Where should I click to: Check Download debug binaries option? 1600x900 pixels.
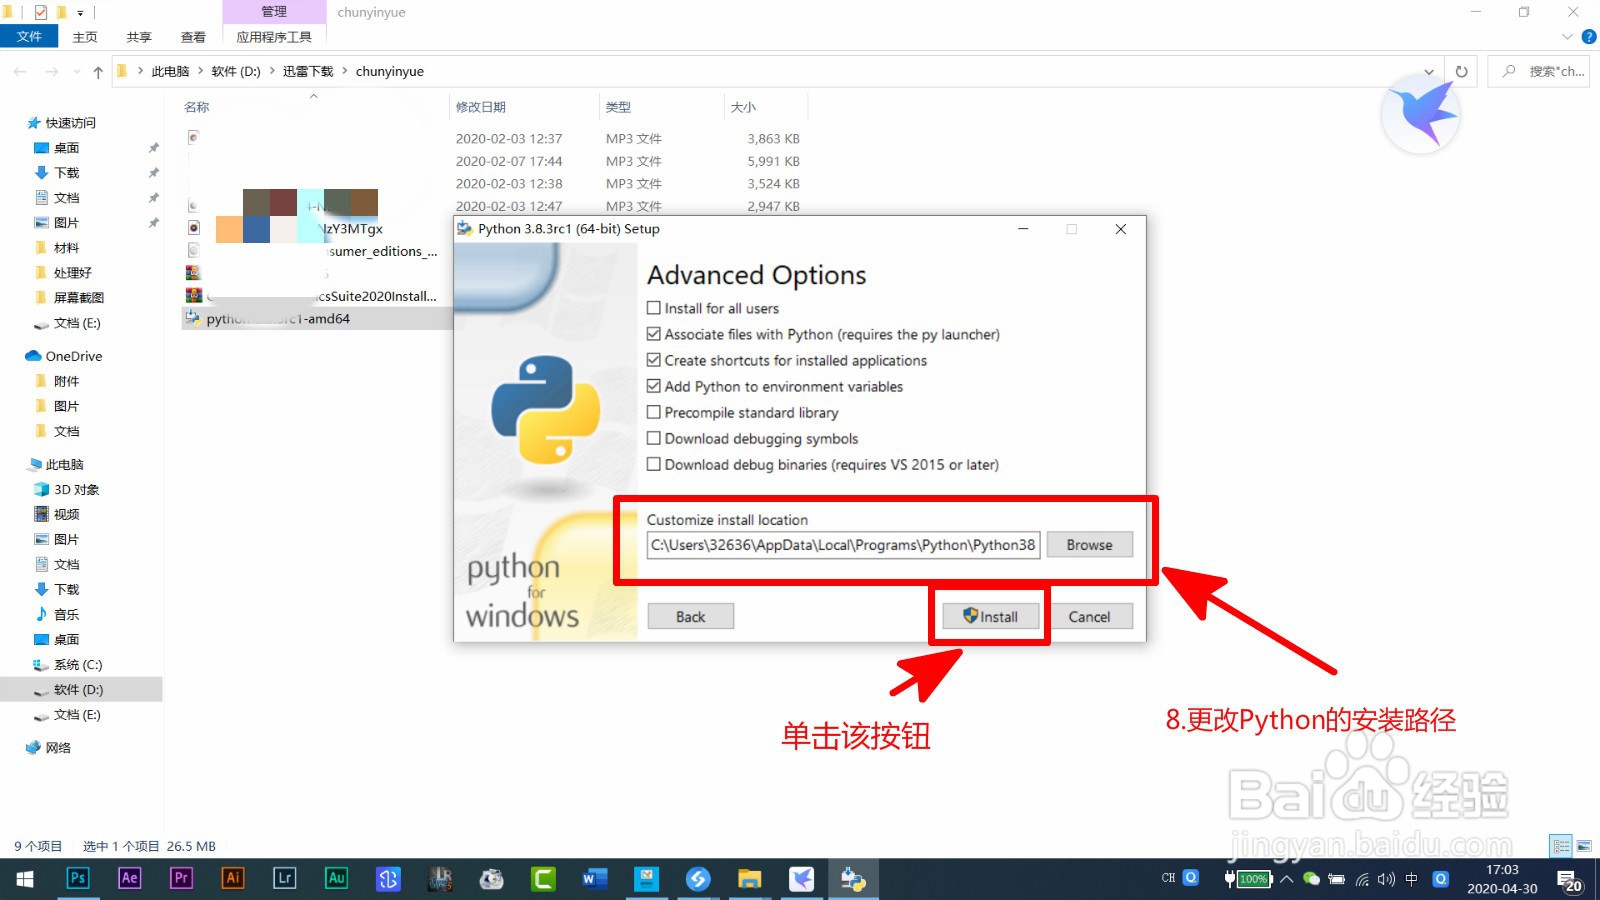point(654,464)
